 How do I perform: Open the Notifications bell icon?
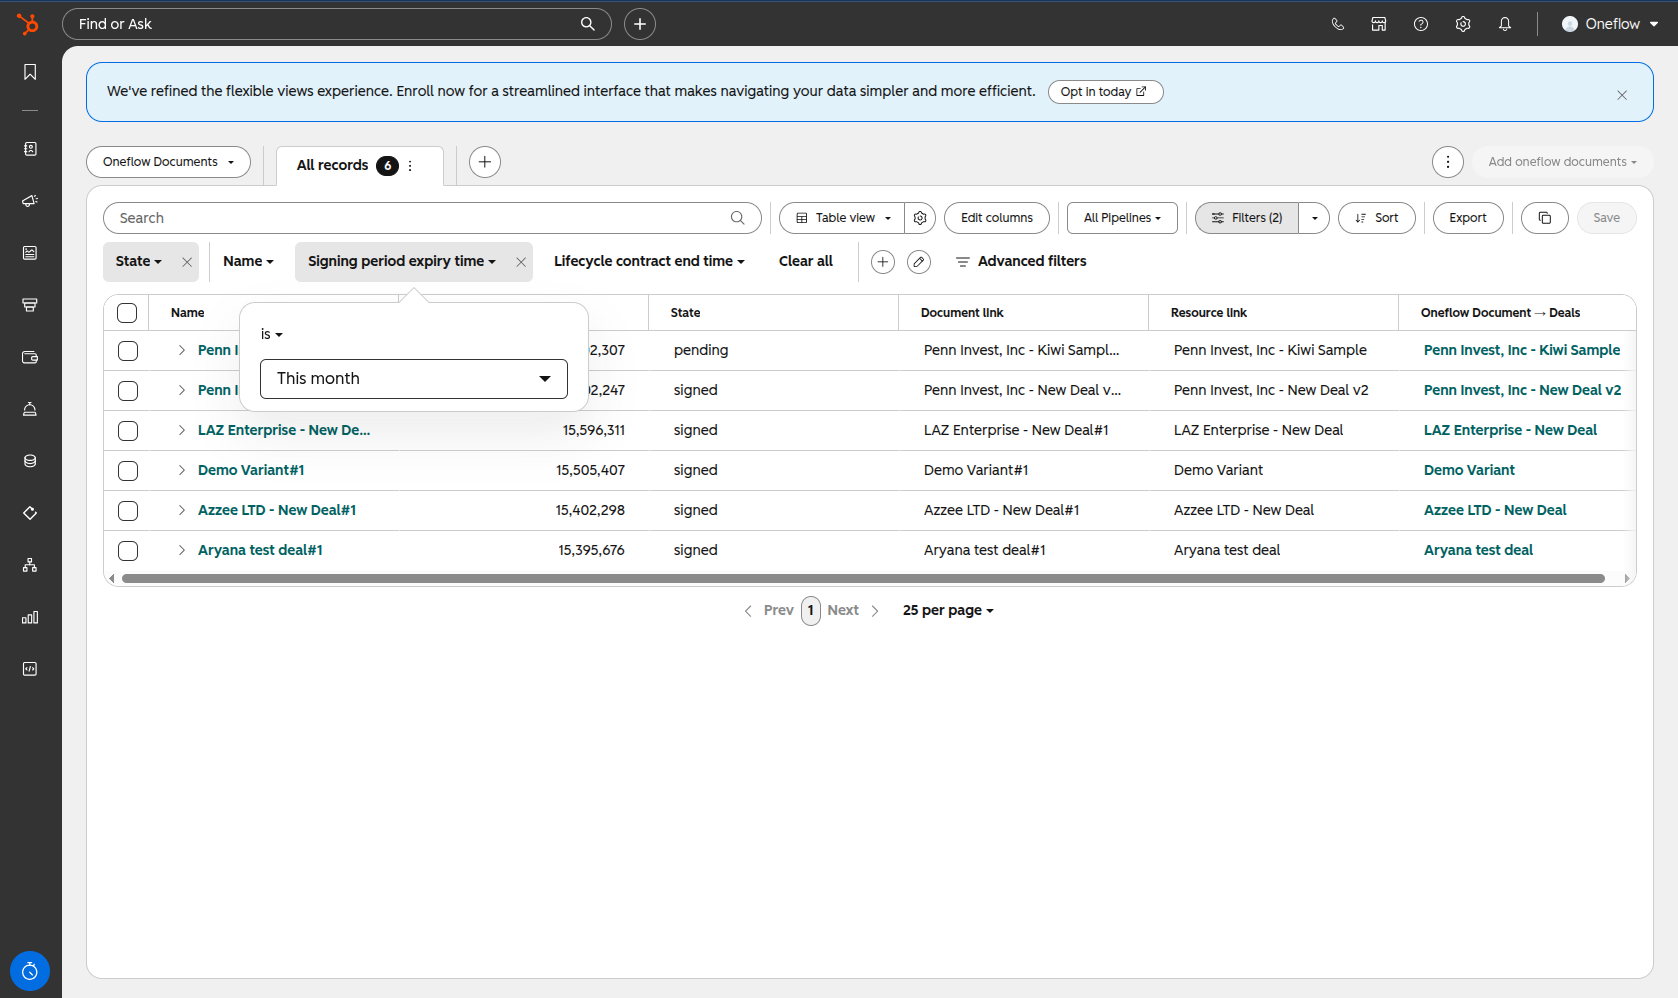click(1505, 24)
